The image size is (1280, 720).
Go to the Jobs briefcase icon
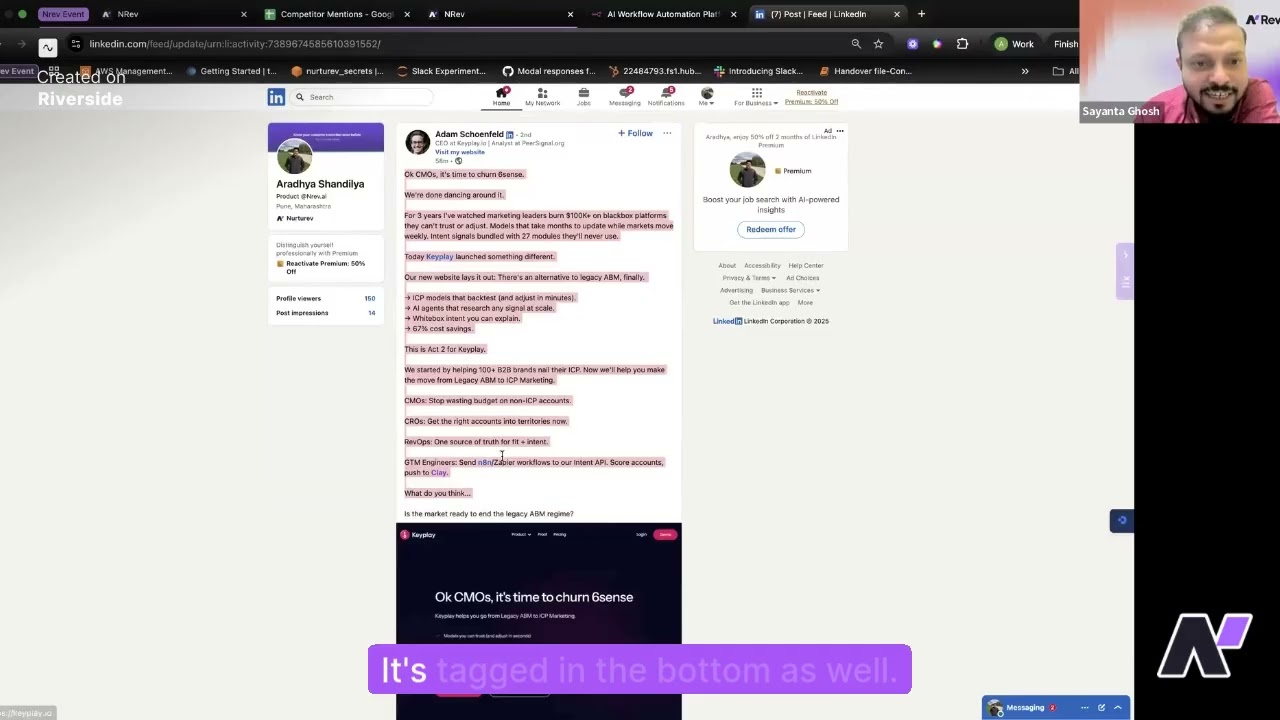pos(583,97)
